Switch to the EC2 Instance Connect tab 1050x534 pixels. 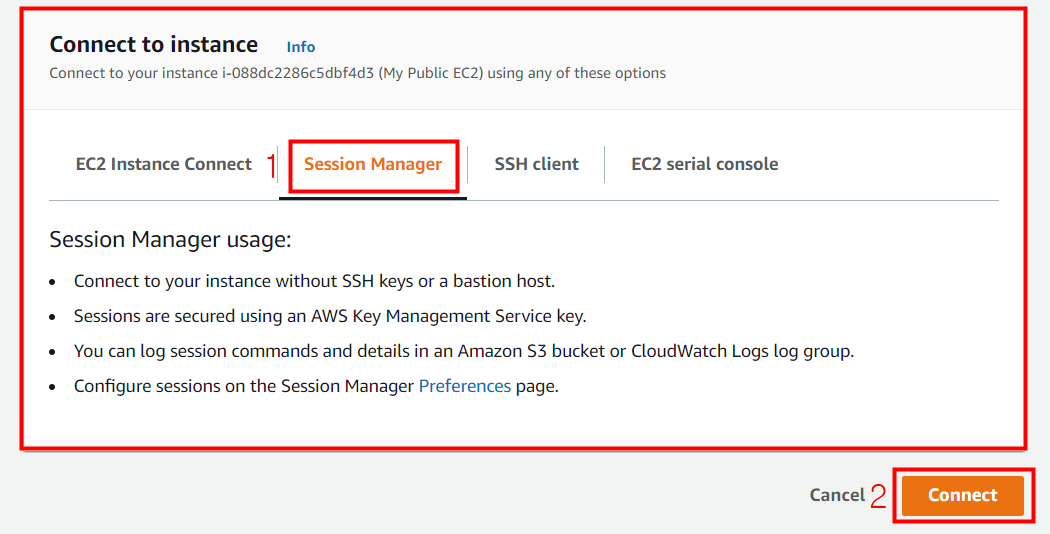coord(163,164)
